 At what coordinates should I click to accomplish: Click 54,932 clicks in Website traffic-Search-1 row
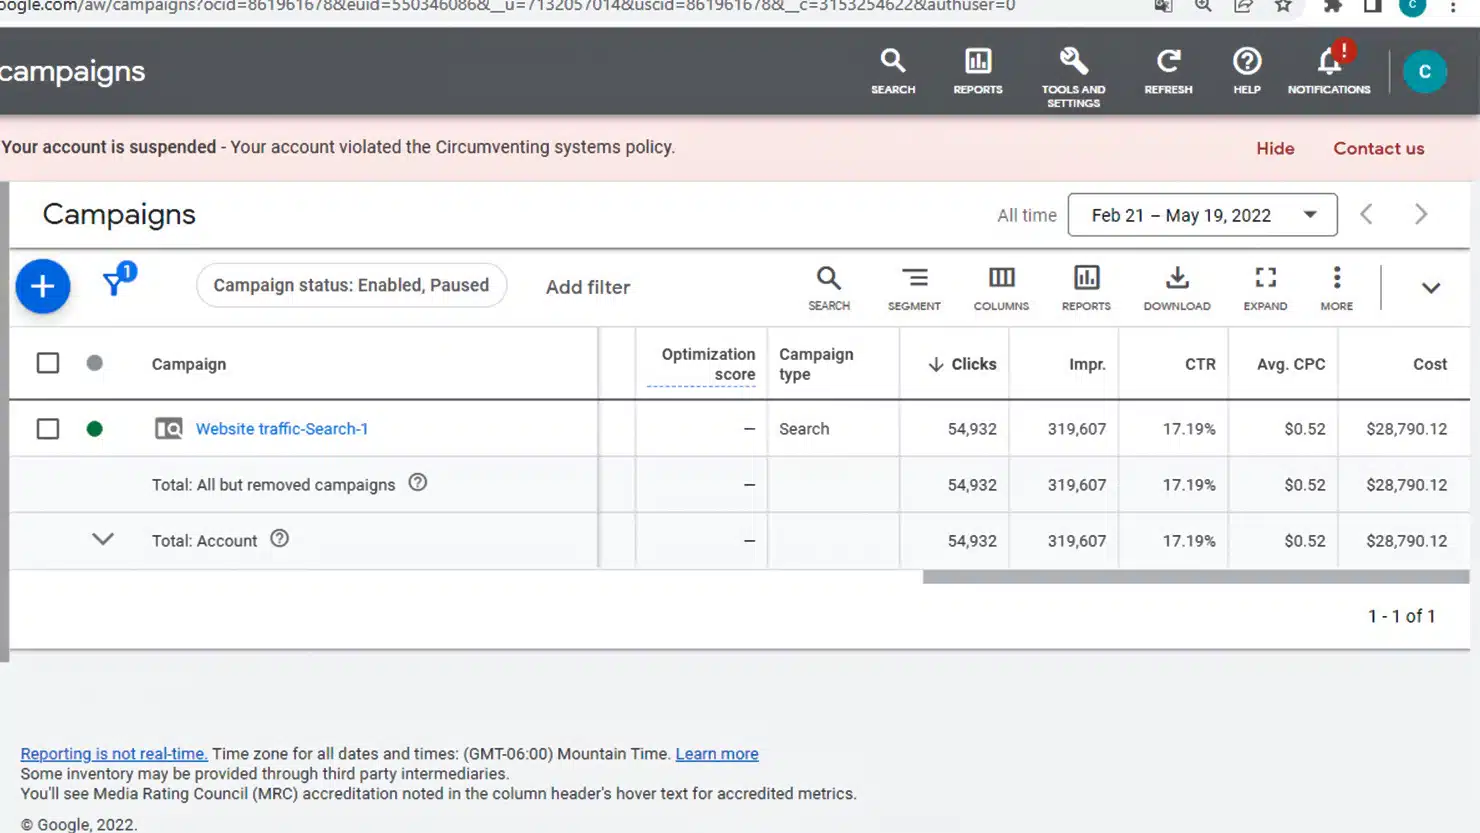[972, 429]
